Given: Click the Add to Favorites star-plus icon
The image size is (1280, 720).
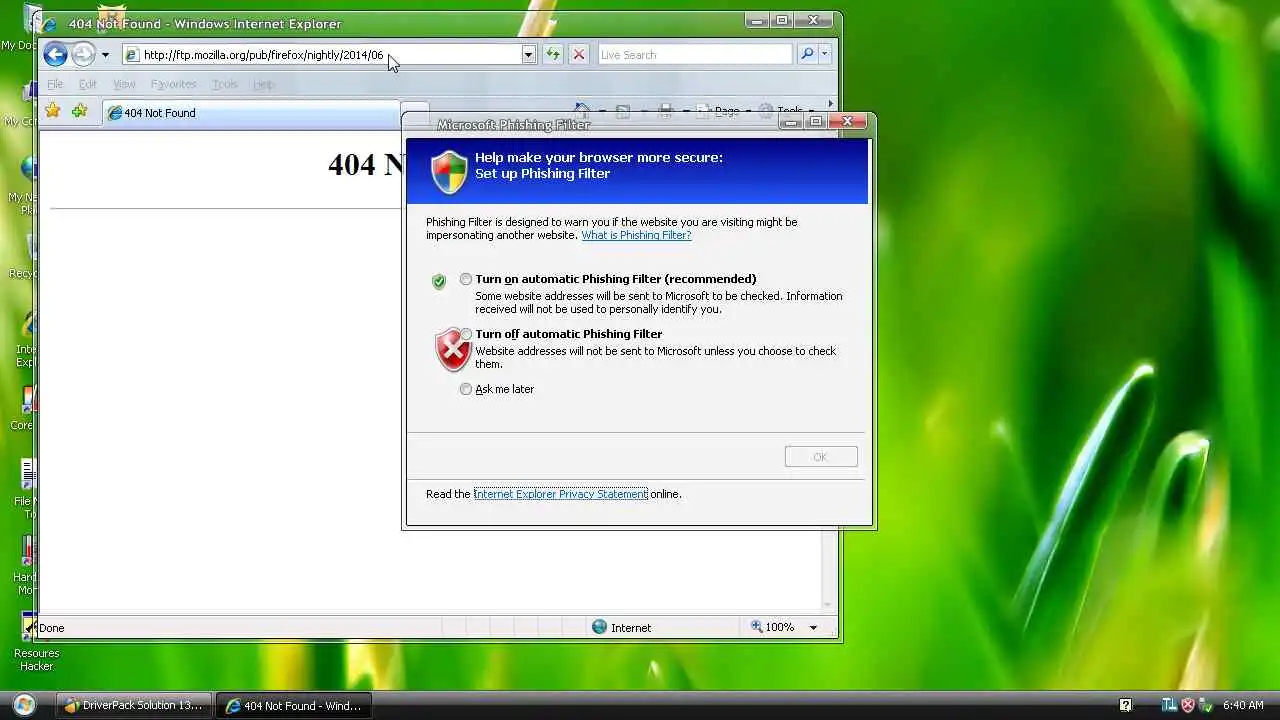Looking at the screenshot, I should (80, 111).
